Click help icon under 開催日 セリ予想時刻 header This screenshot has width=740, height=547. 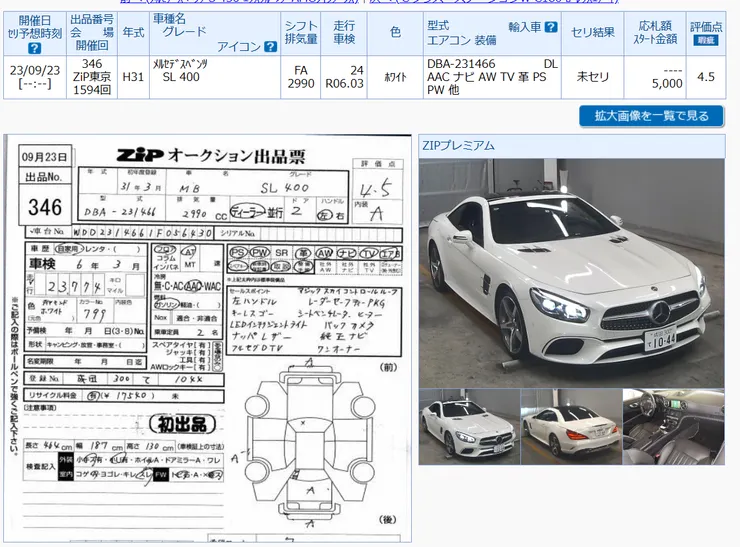(34, 48)
